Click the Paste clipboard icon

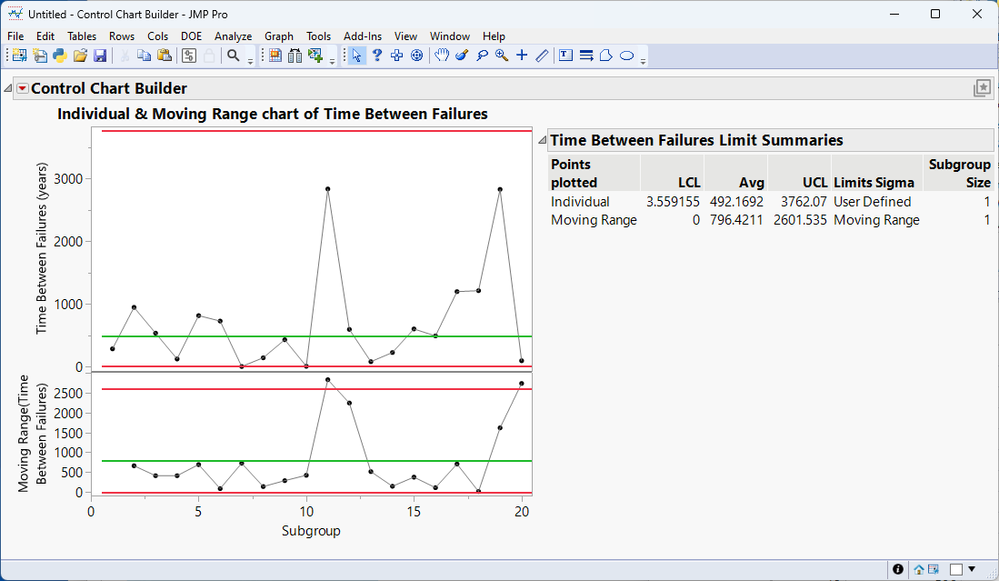pos(164,55)
